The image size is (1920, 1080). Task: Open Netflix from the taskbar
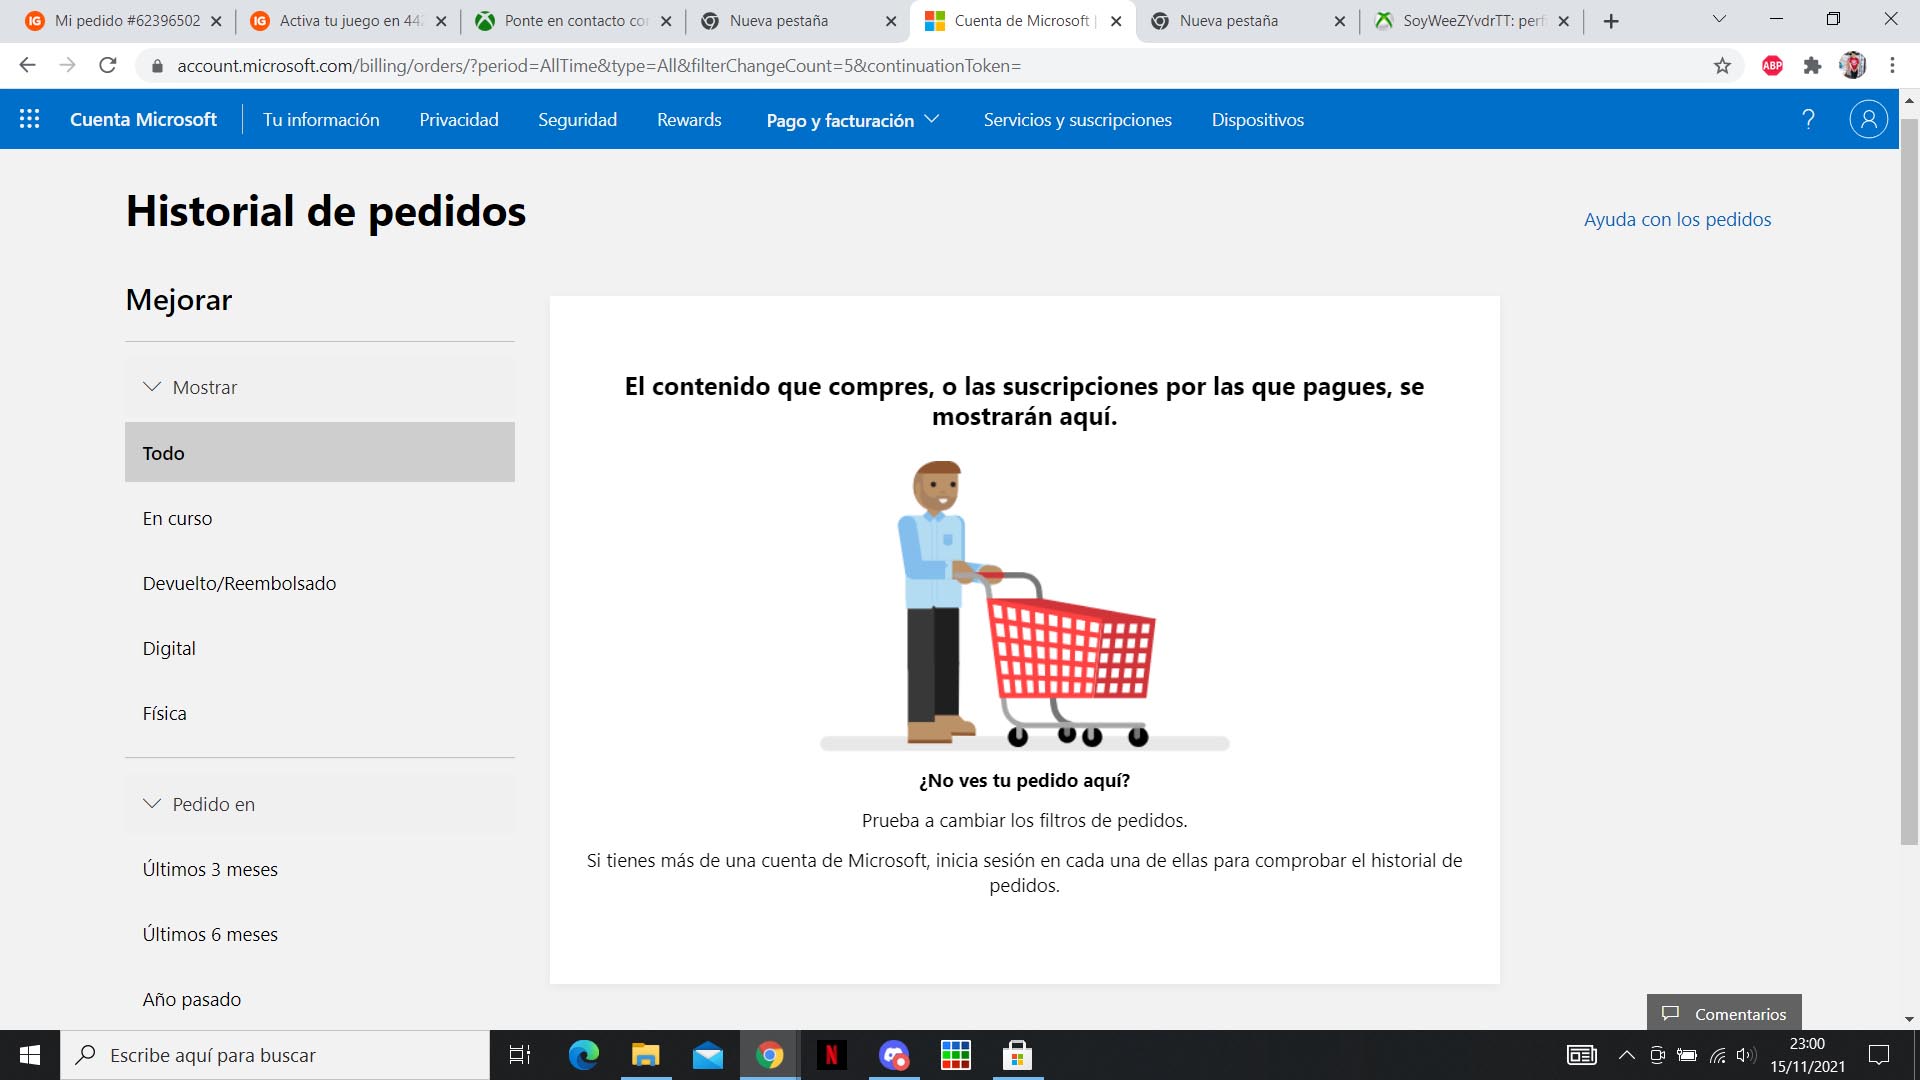[x=831, y=1055]
